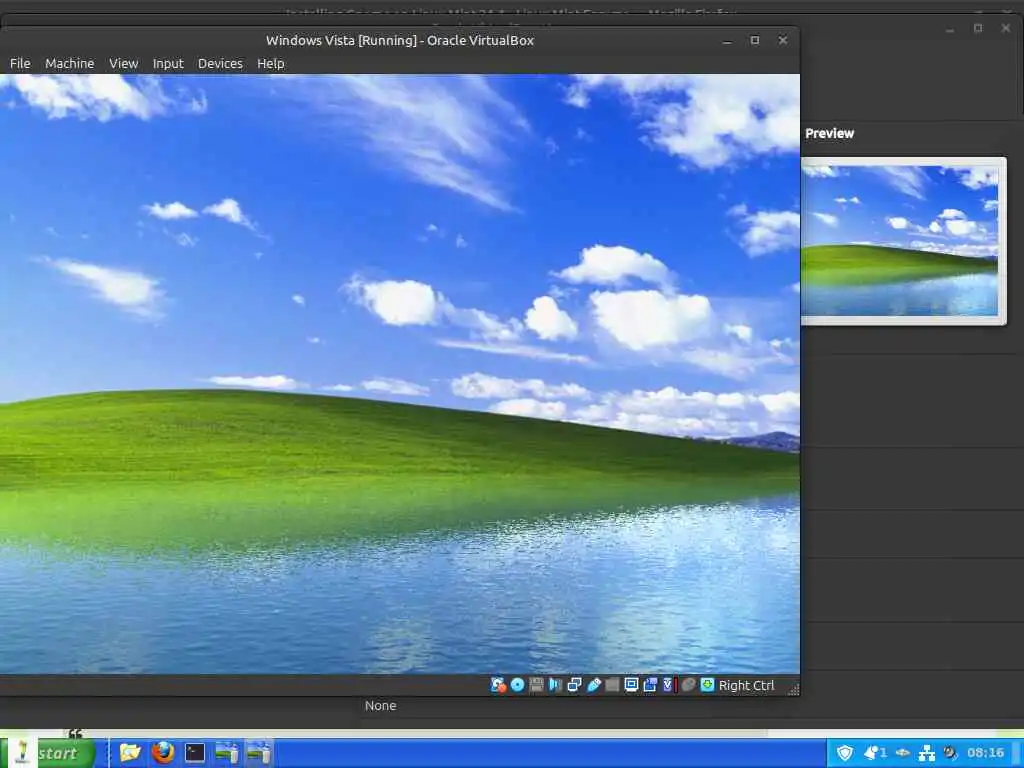Click the shield icon in the system tray
The height and width of the screenshot is (768, 1024).
click(x=845, y=753)
